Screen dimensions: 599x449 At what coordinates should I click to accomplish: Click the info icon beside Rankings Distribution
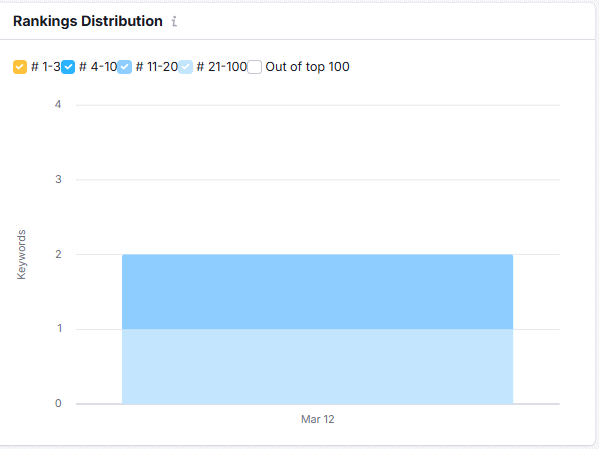(x=174, y=21)
